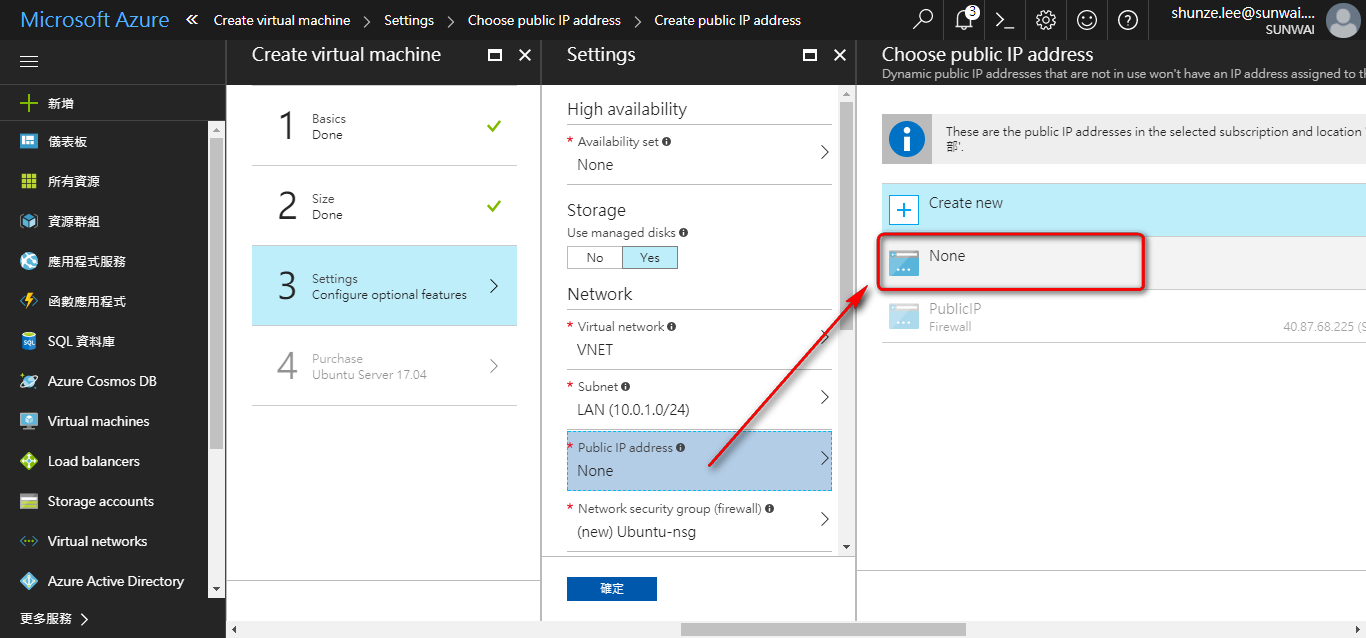Viewport: 1366px width, 638px height.
Task: Select the existing PublicIP Firewall entry
Action: [1123, 316]
